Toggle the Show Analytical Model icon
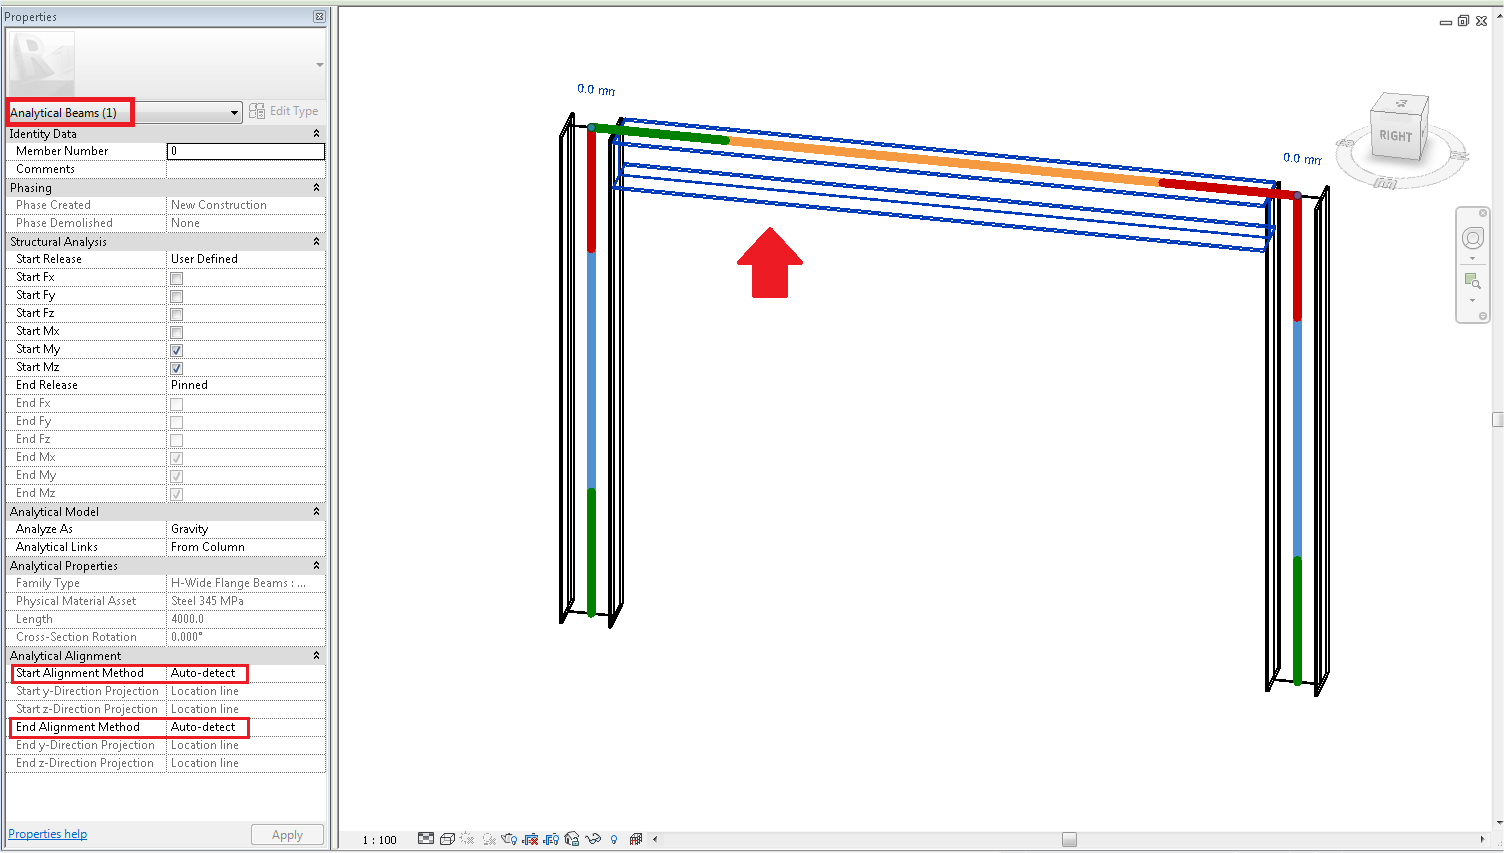 (635, 839)
